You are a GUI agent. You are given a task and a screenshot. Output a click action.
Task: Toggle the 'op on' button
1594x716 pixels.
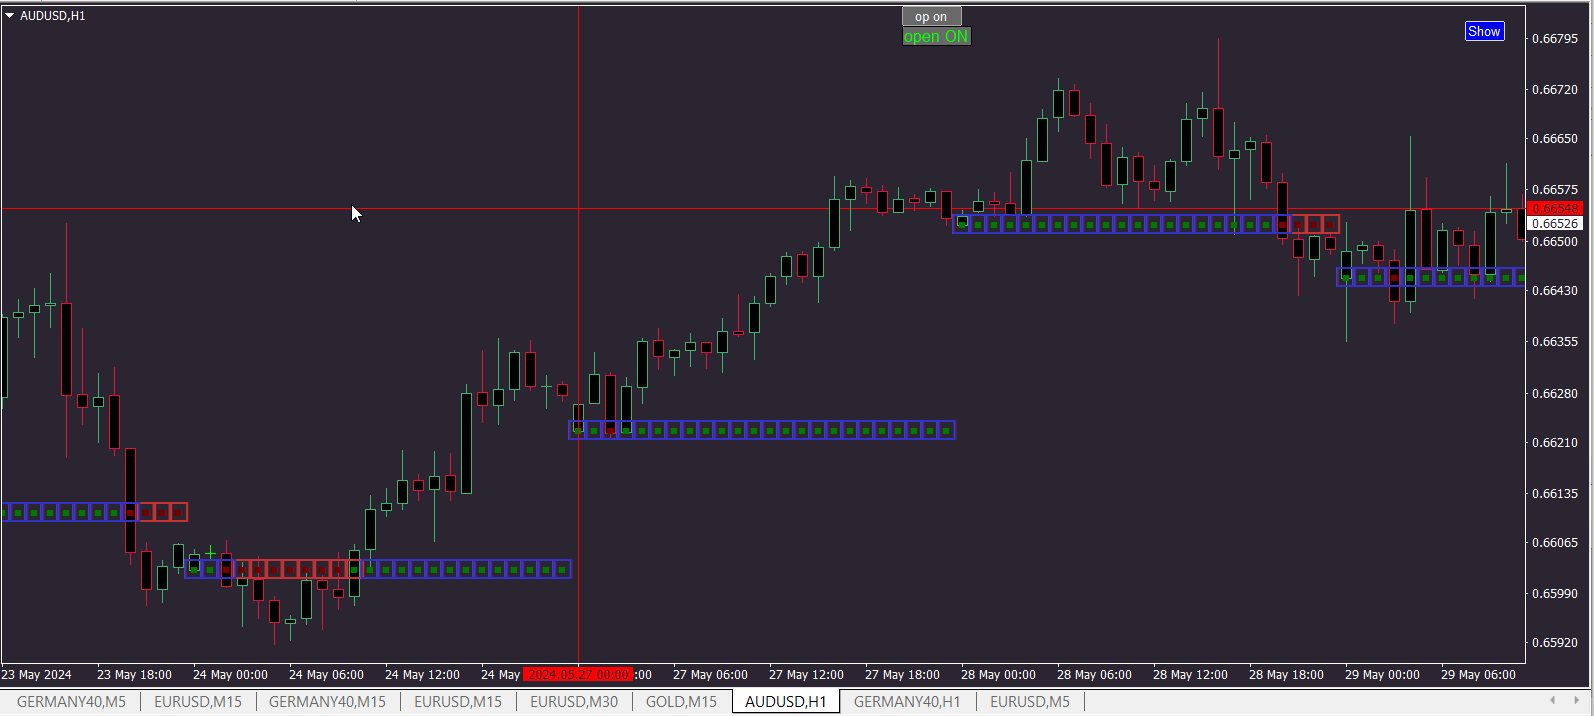click(931, 16)
